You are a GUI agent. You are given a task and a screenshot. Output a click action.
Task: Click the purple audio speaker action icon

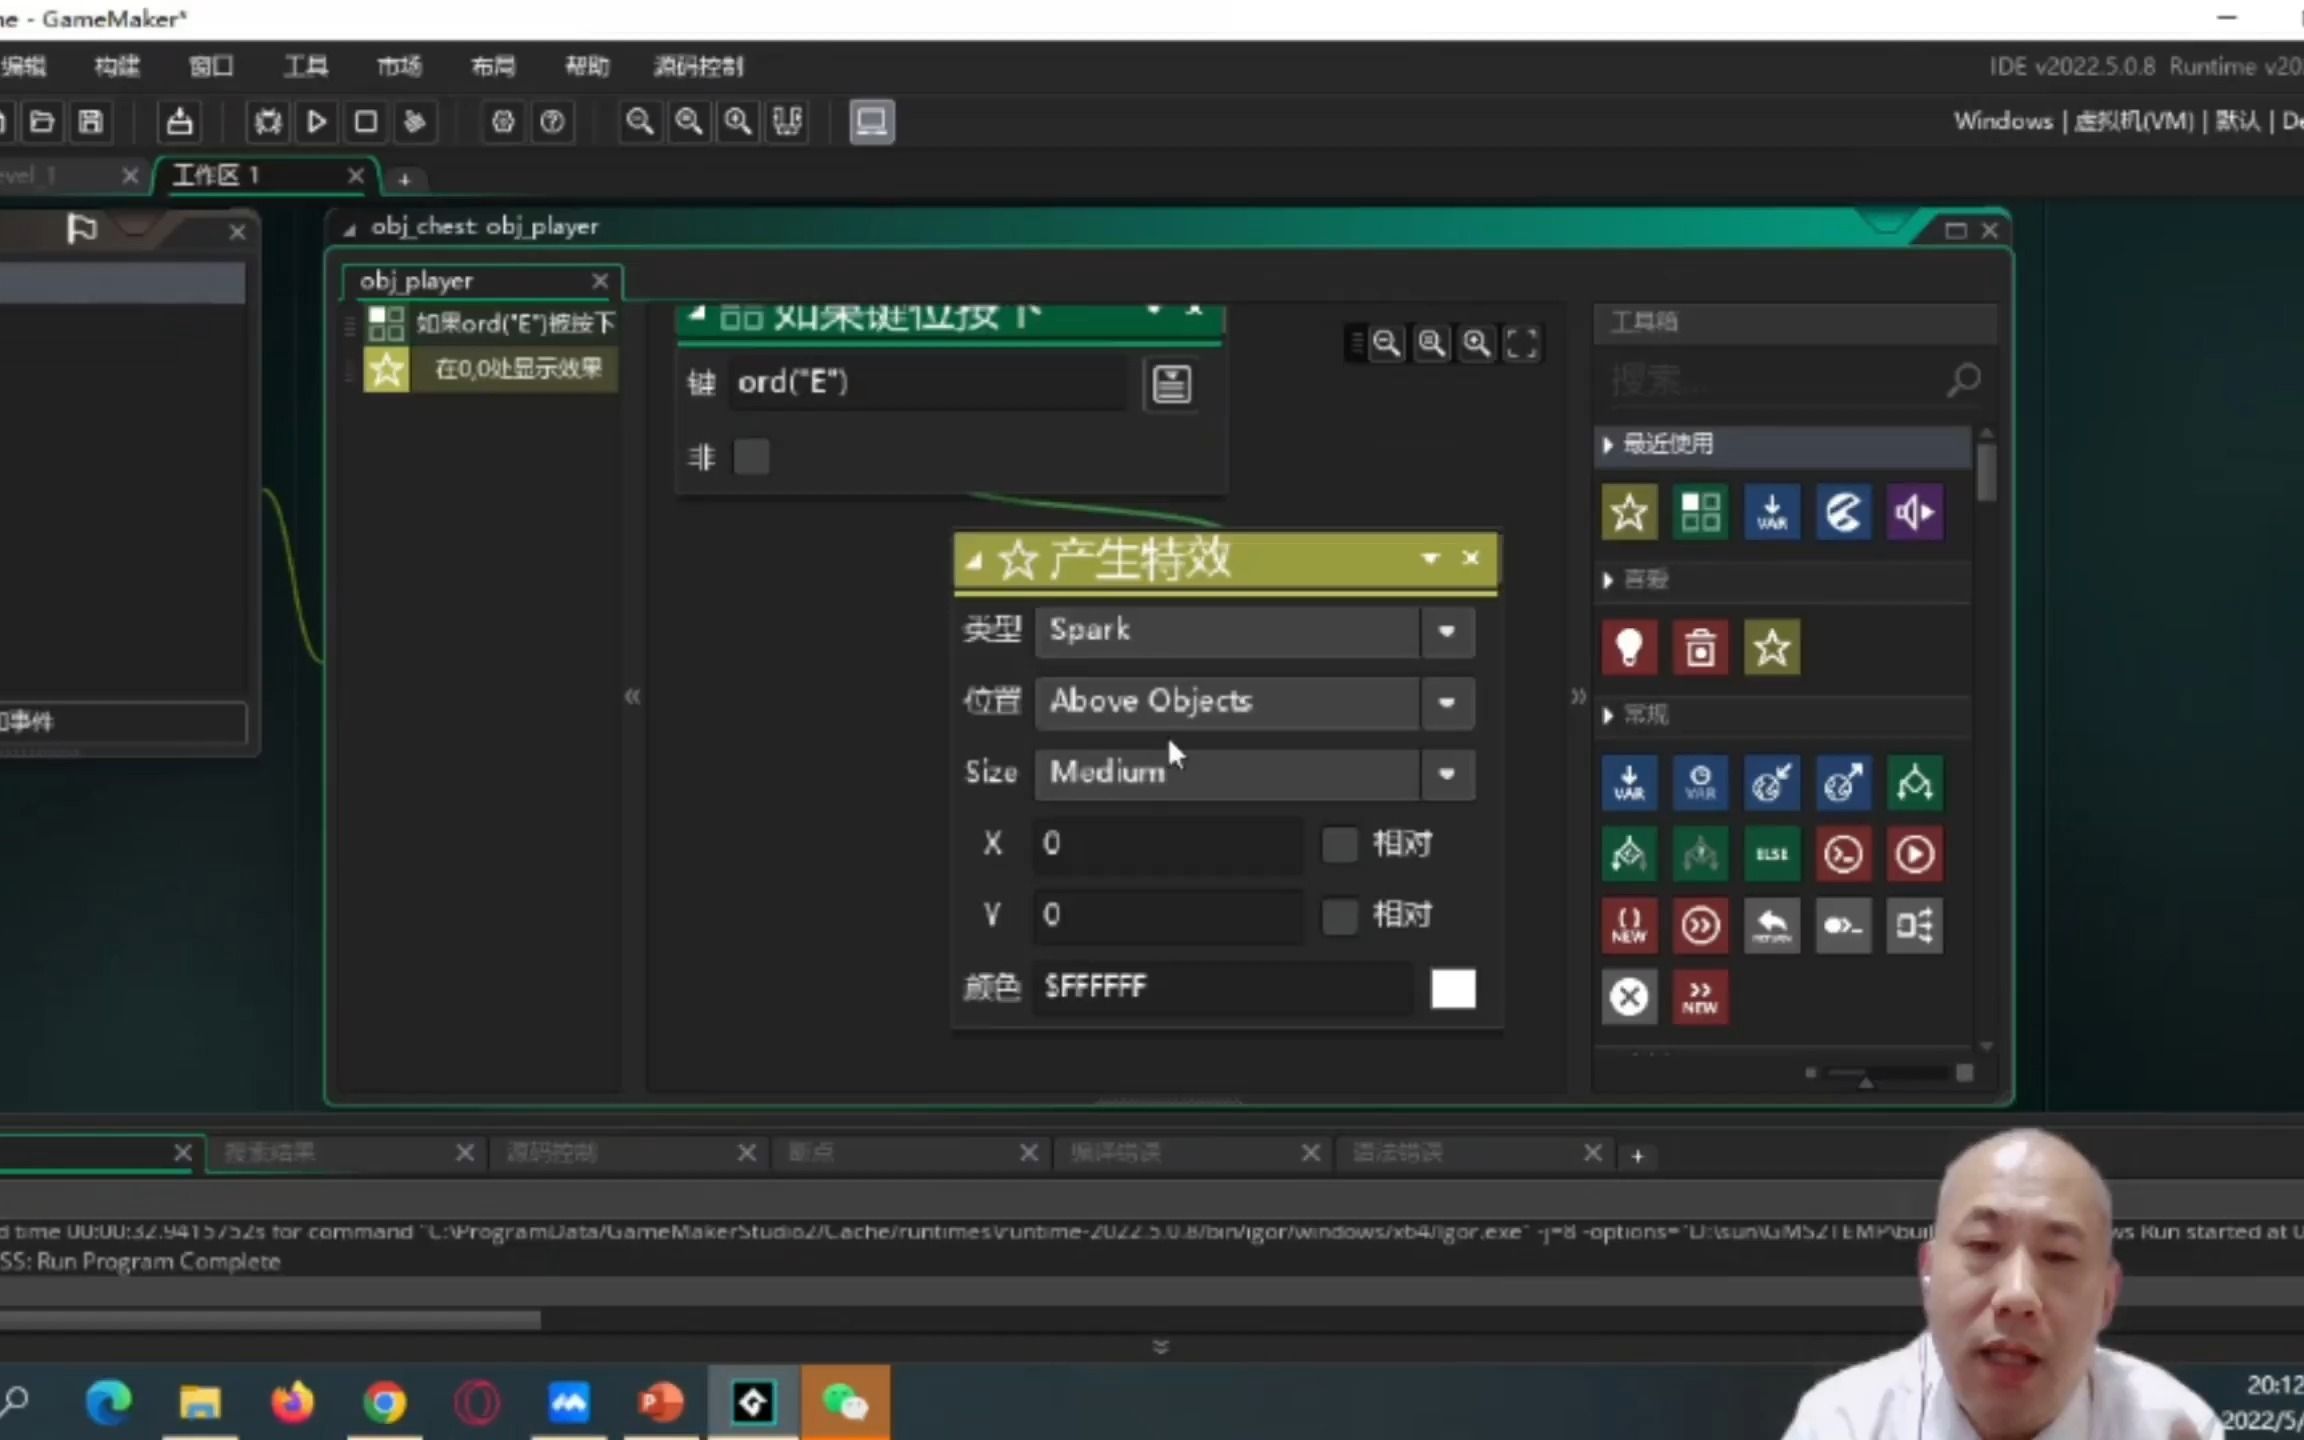click(x=1914, y=513)
